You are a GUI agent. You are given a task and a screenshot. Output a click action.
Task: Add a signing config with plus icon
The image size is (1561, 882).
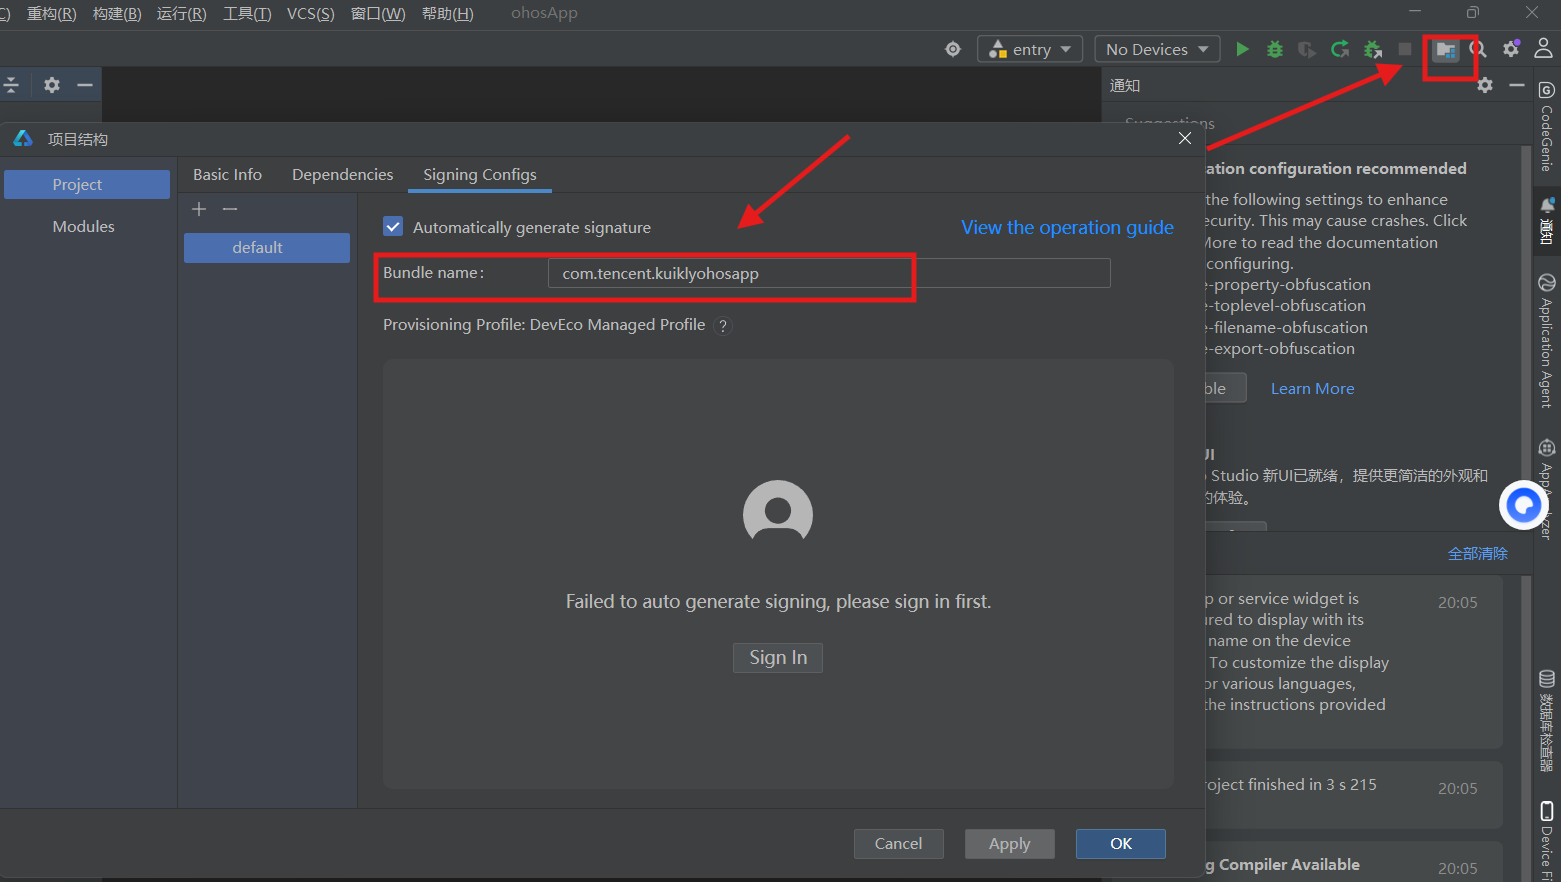coord(199,209)
